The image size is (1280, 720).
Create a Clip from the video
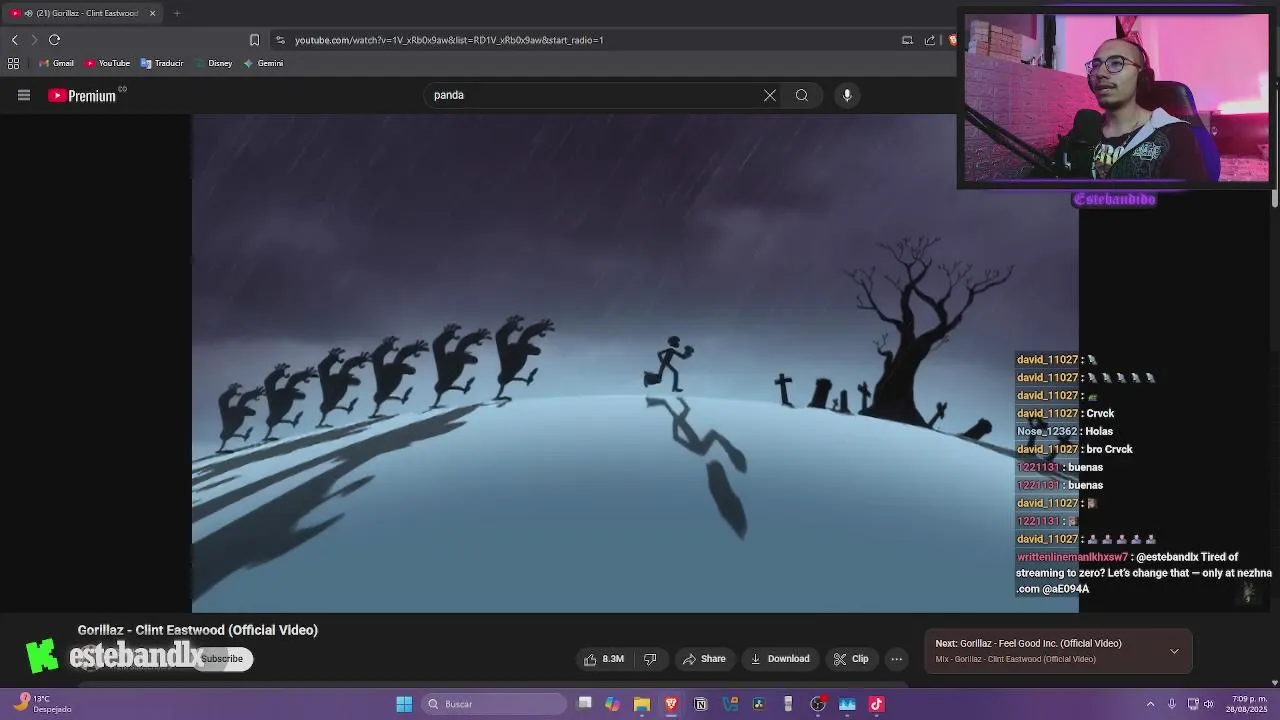coord(851,659)
